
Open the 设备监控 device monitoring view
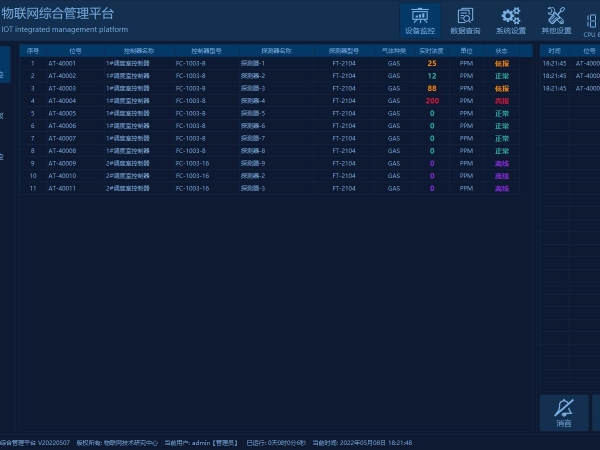[x=420, y=20]
